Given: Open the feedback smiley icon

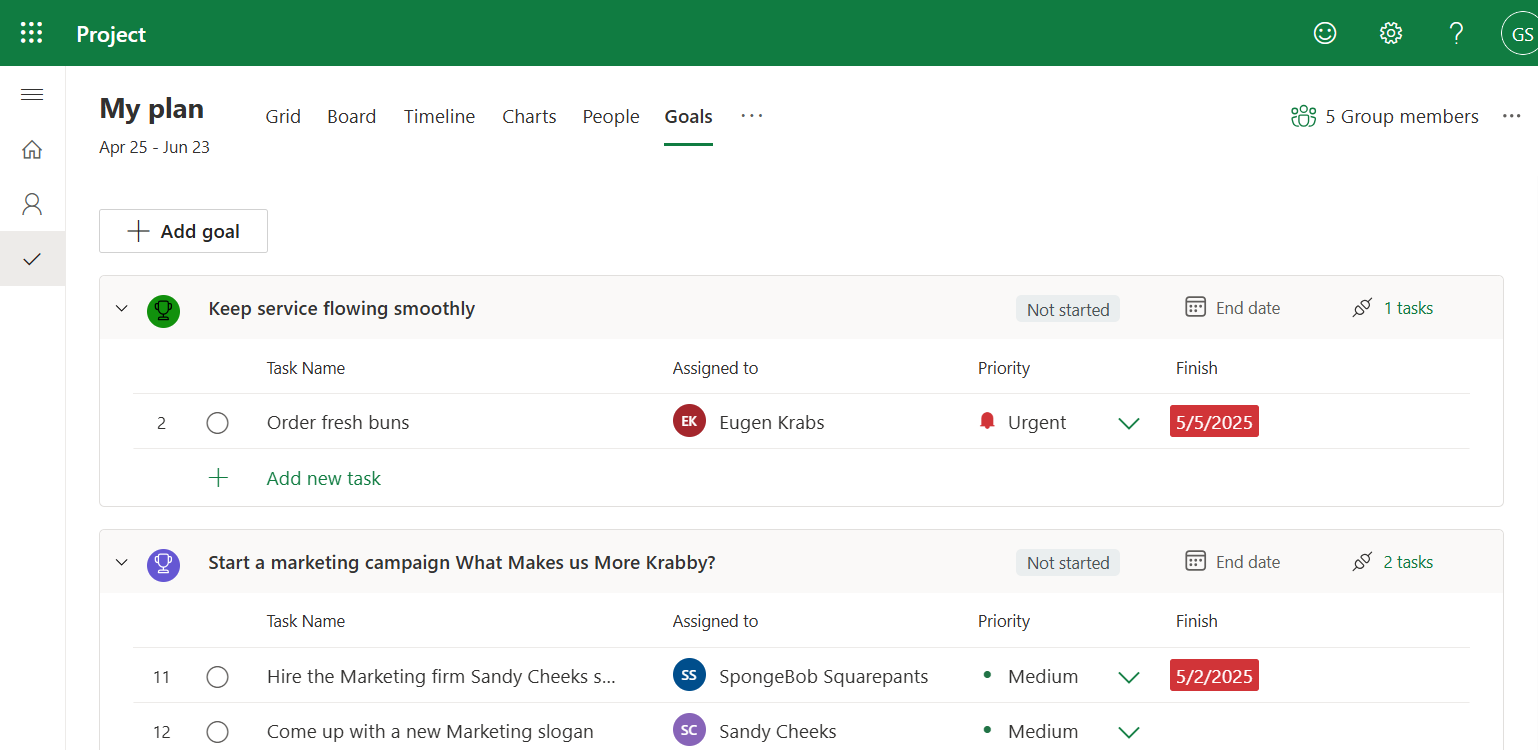Looking at the screenshot, I should tap(1325, 33).
